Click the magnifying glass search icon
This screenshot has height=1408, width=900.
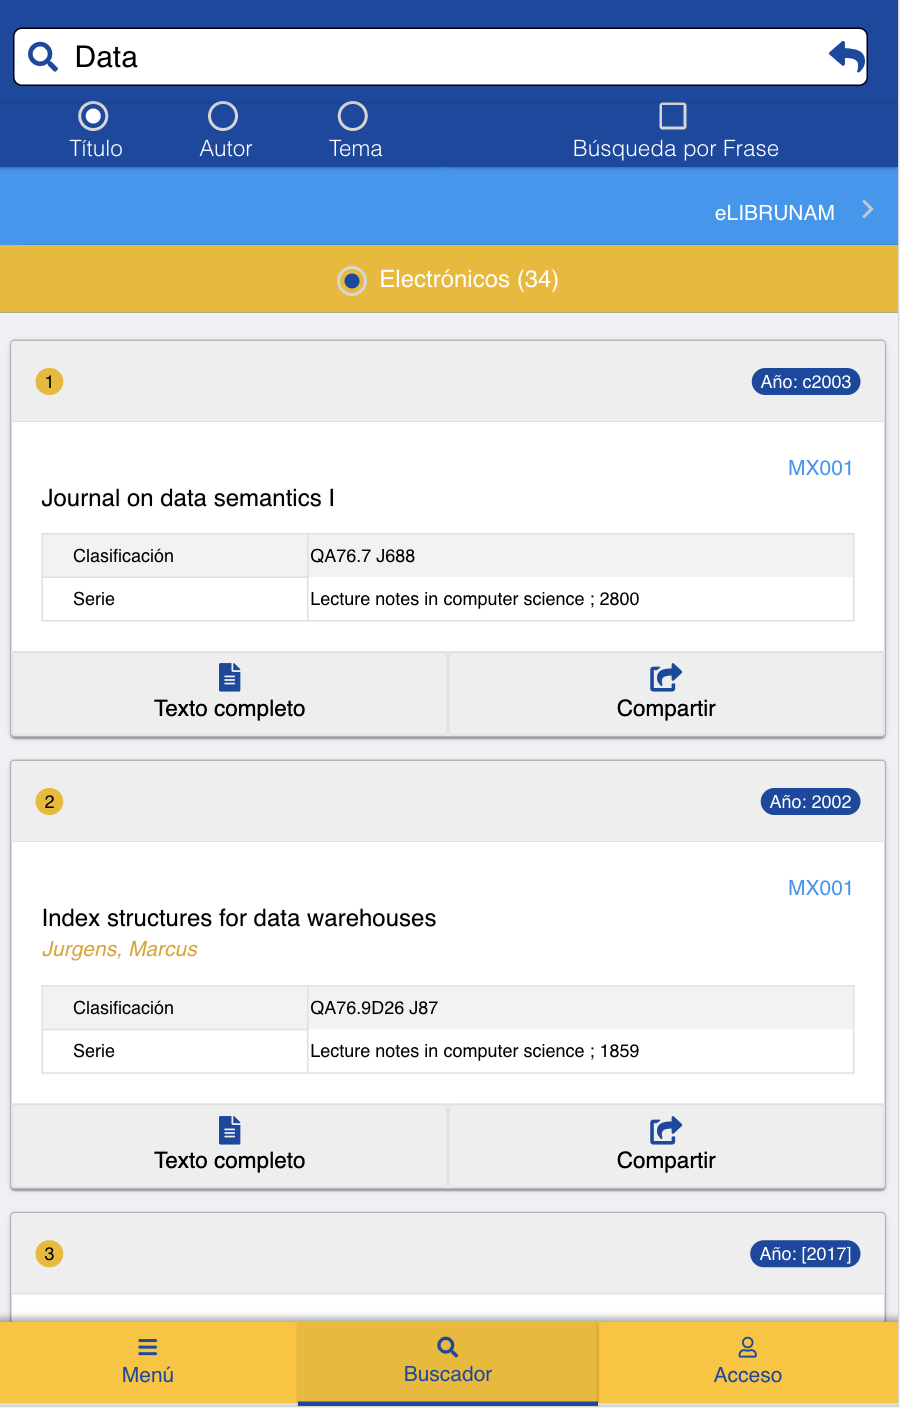(x=43, y=57)
